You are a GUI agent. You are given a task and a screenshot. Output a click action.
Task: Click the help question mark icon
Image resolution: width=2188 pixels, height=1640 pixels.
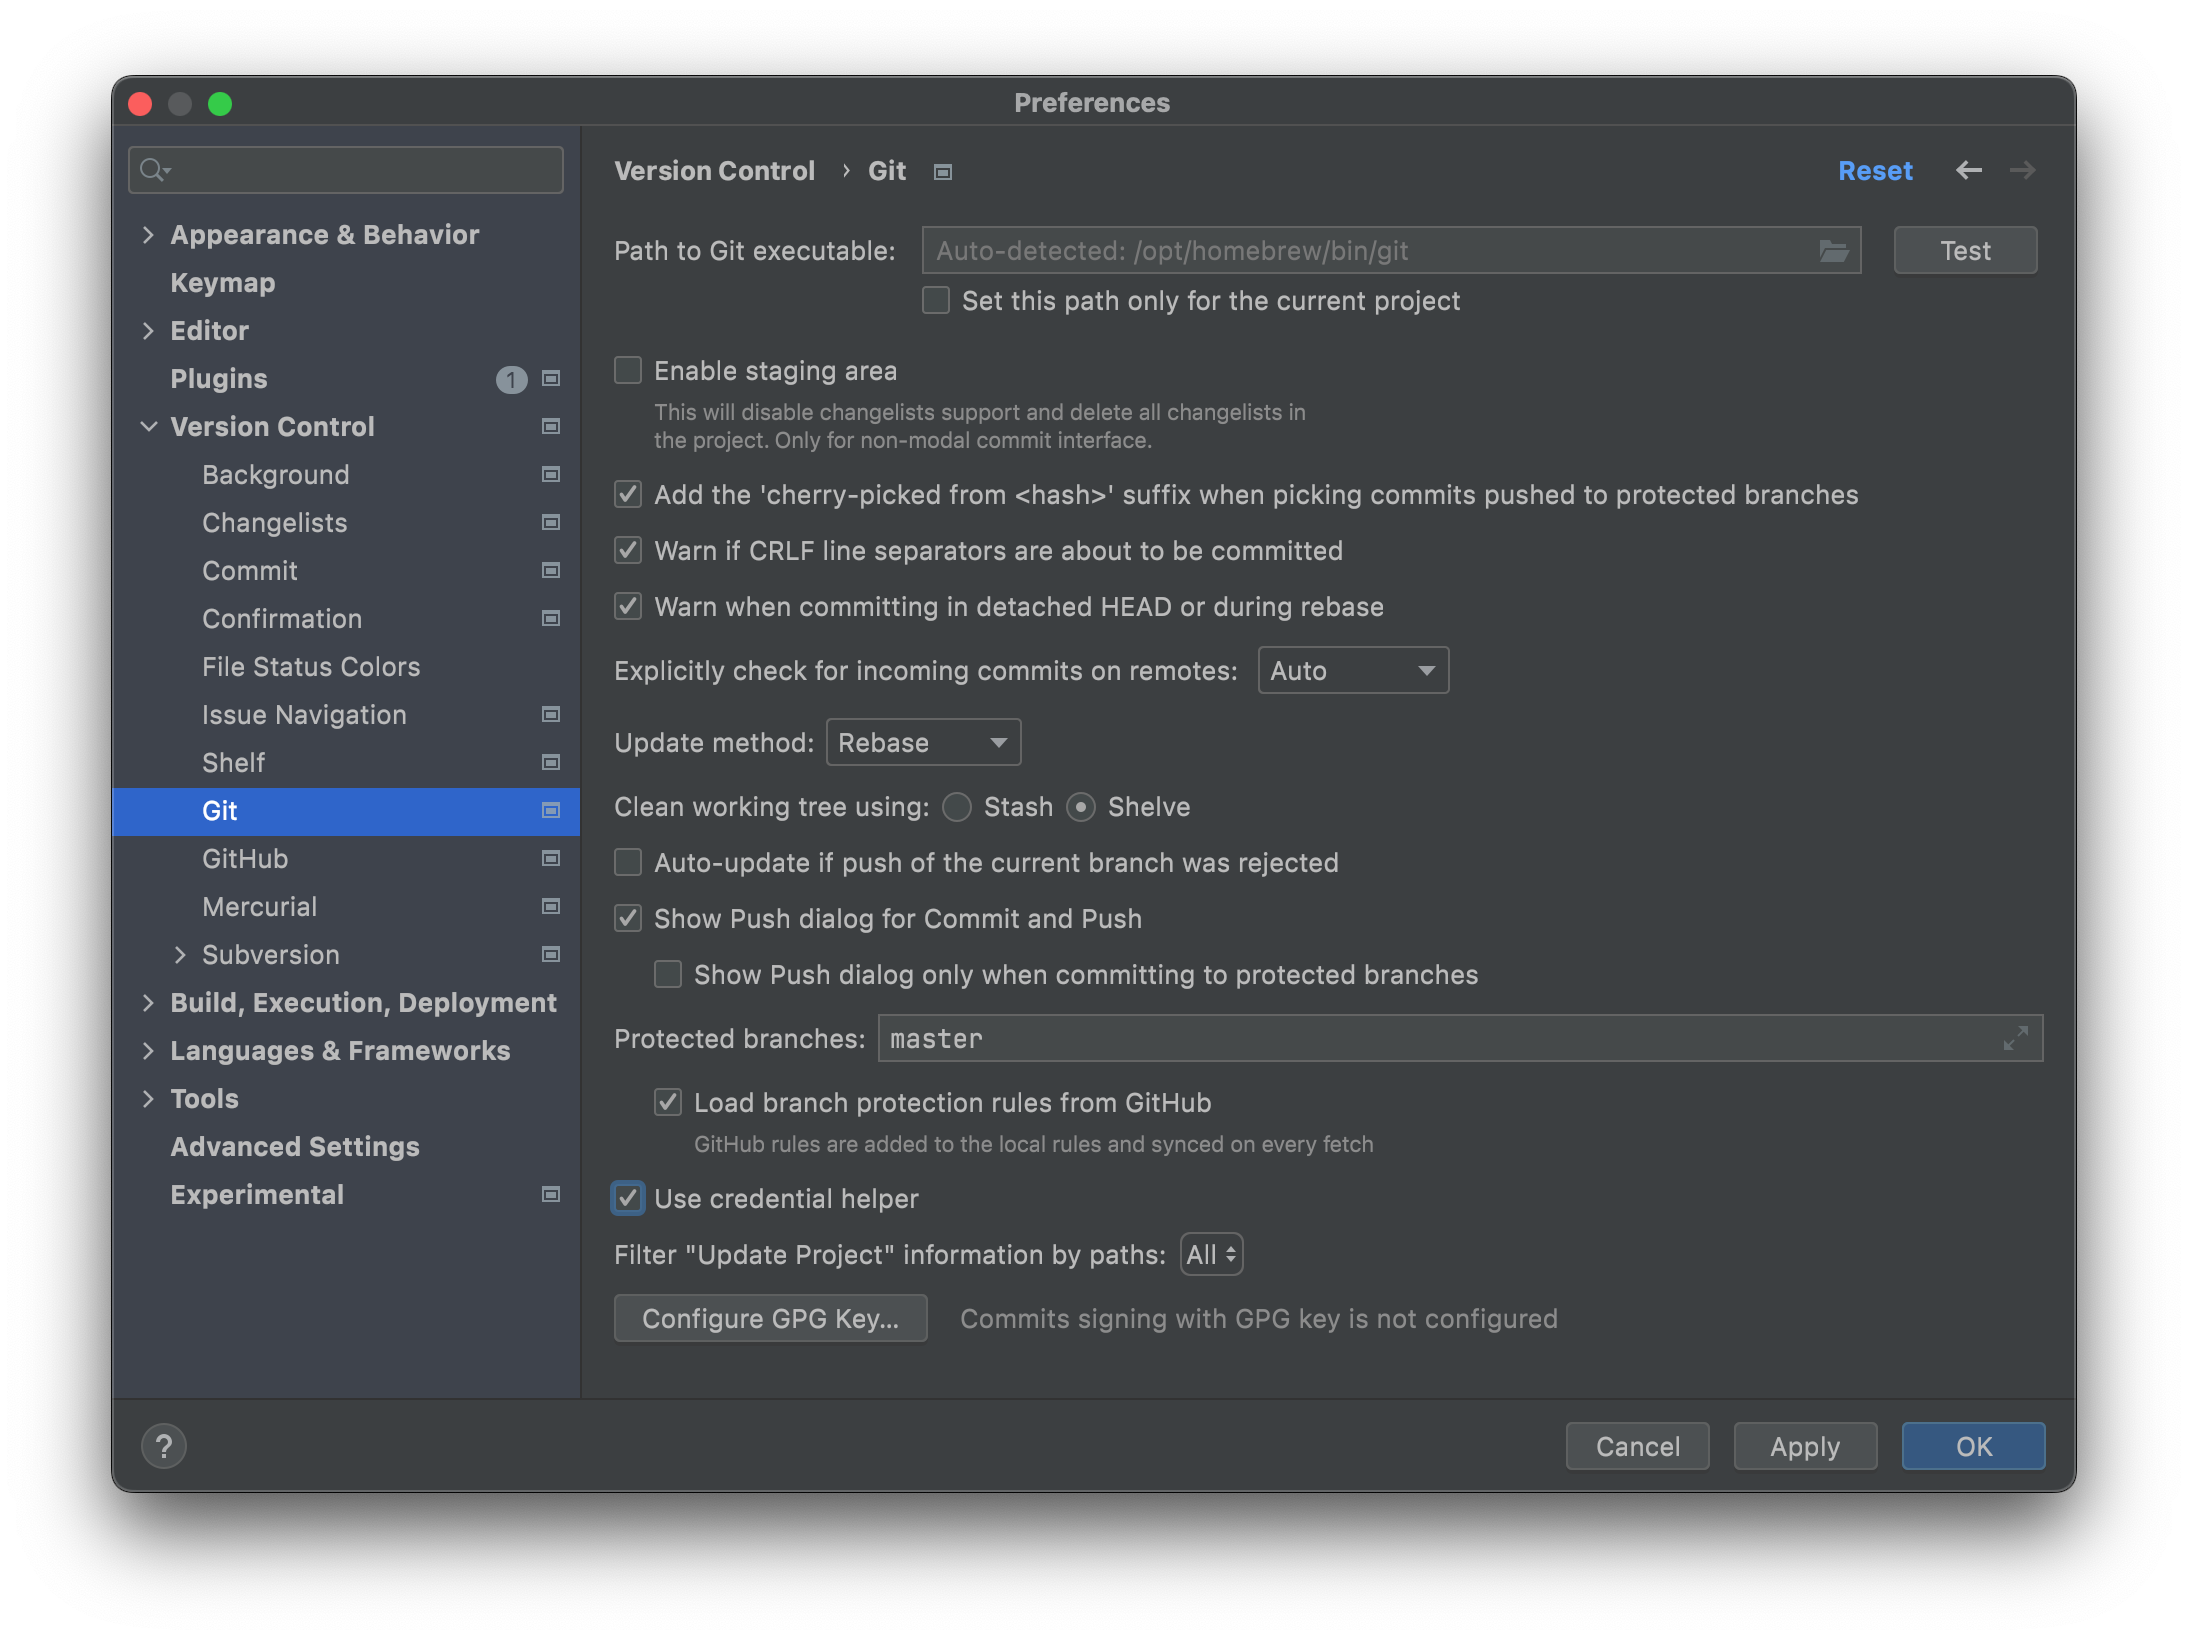(x=164, y=1446)
